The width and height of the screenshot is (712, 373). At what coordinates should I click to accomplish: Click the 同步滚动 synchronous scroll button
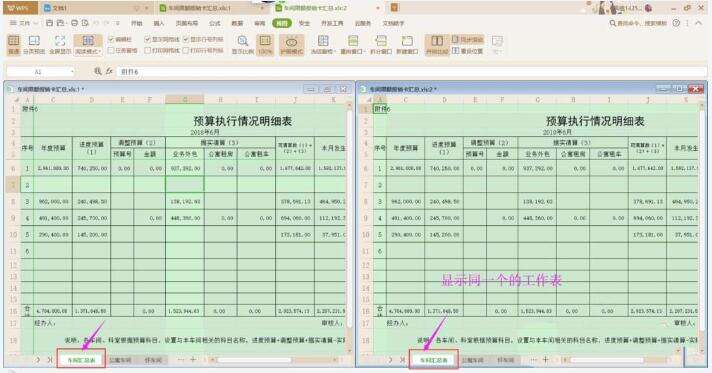tap(467, 40)
